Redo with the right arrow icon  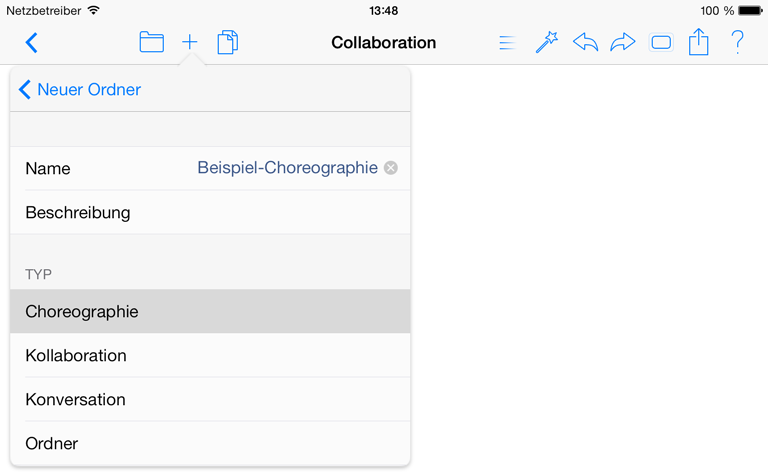coord(623,42)
